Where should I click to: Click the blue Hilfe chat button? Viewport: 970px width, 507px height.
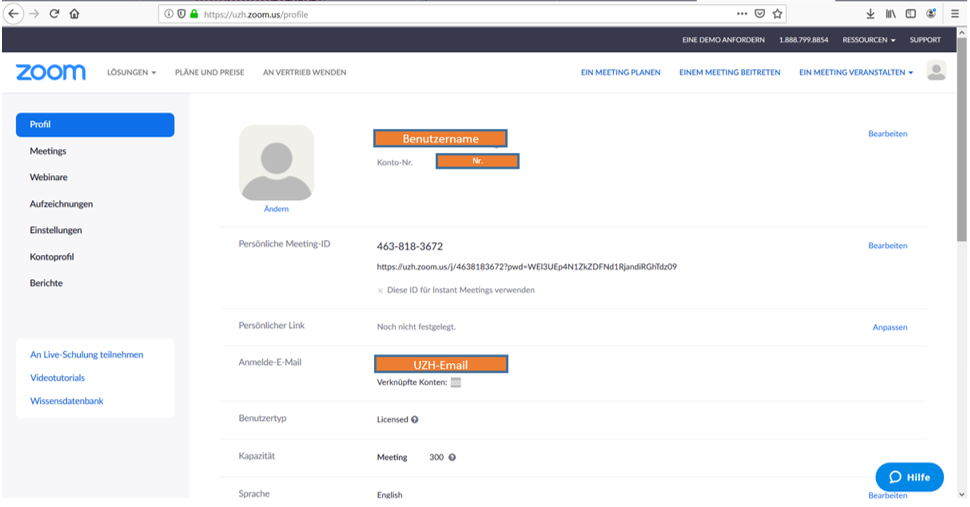(x=909, y=477)
